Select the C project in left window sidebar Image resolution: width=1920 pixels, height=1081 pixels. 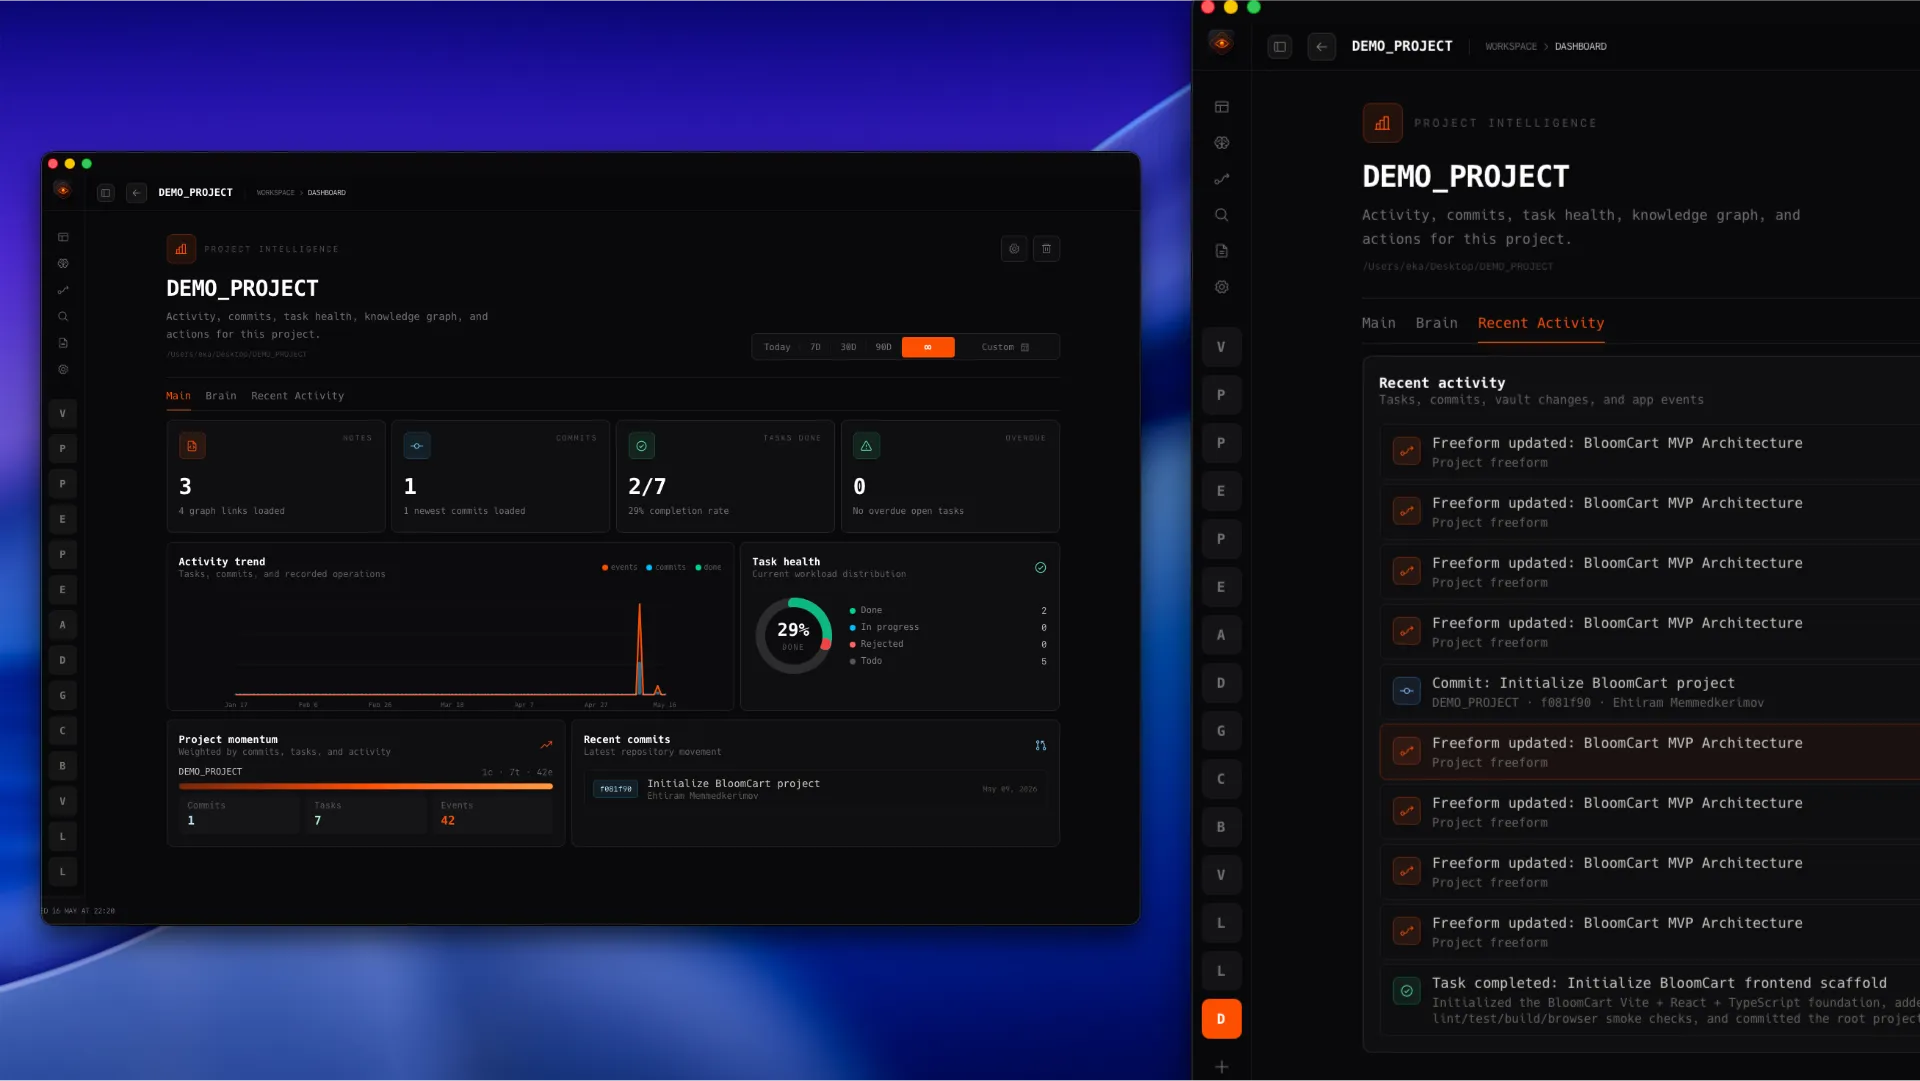tap(62, 731)
